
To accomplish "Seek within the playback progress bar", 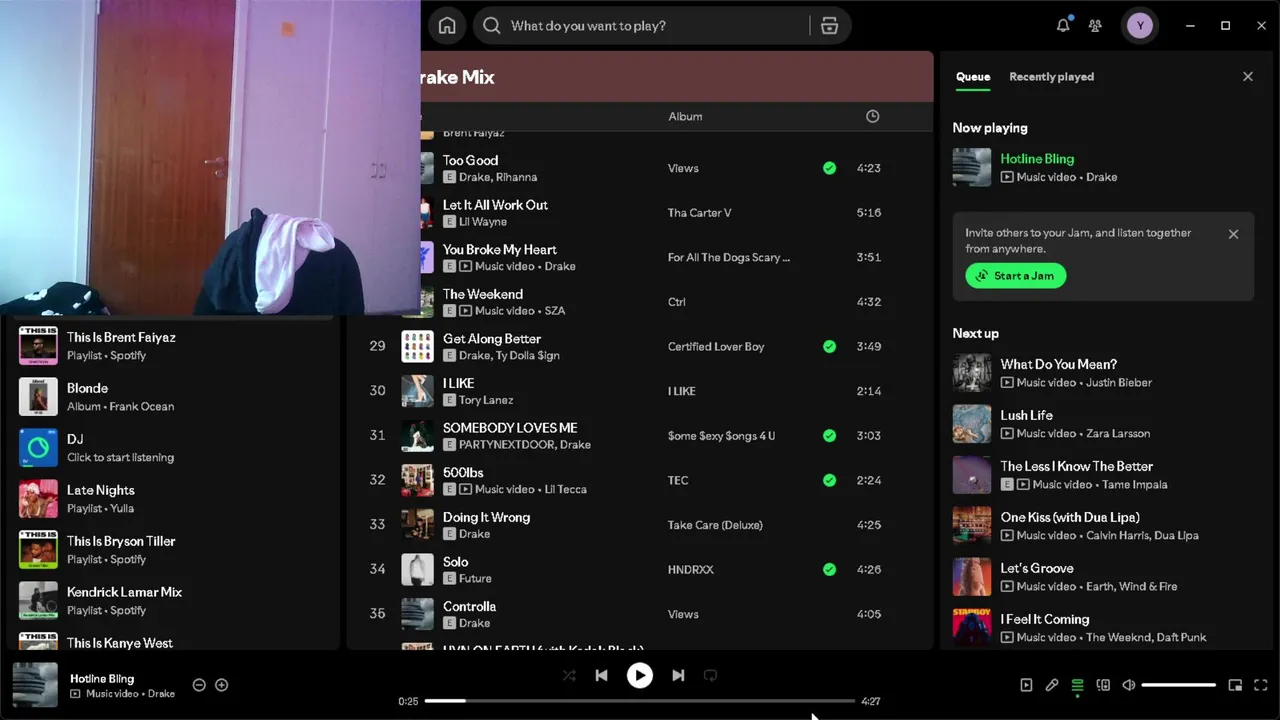I will (640, 701).
